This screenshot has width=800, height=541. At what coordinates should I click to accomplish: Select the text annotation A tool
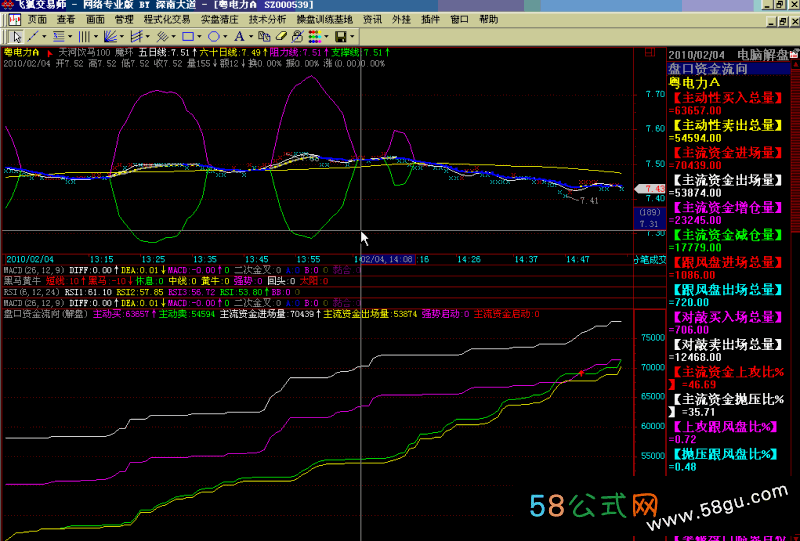(239, 37)
